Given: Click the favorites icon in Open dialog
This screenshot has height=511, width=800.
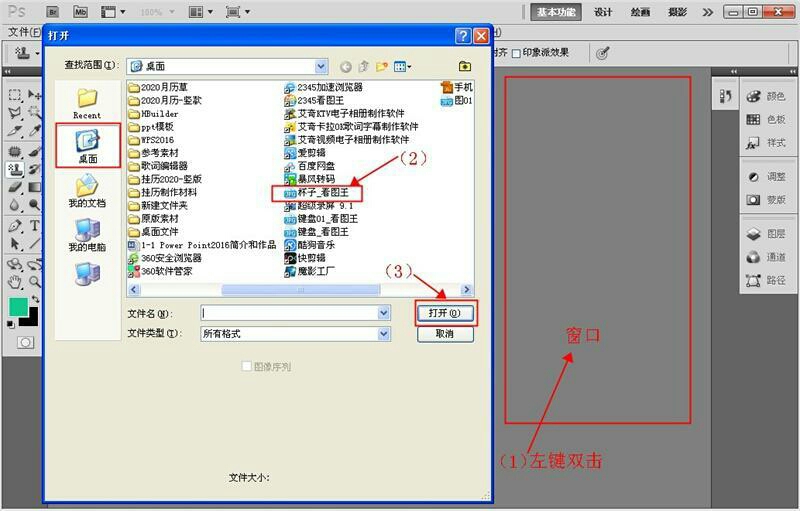Looking at the screenshot, I should (465, 66).
